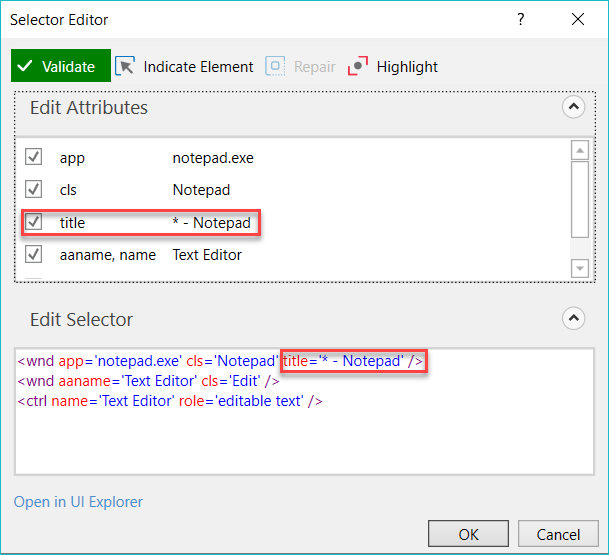
Task: Select the Notepad cls value
Action: [201, 190]
